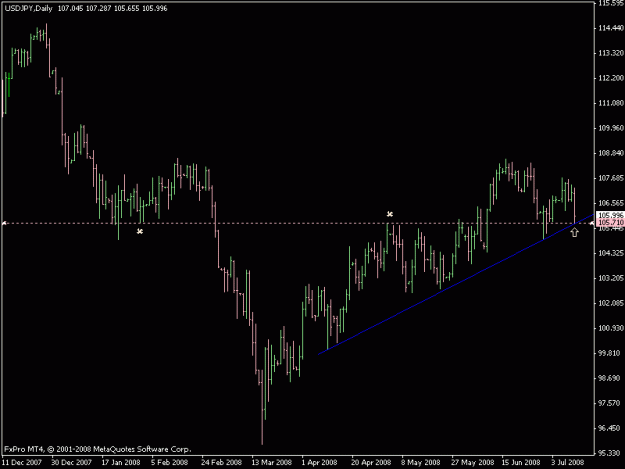Click the 11 Dec 2007 date label

tap(22, 463)
